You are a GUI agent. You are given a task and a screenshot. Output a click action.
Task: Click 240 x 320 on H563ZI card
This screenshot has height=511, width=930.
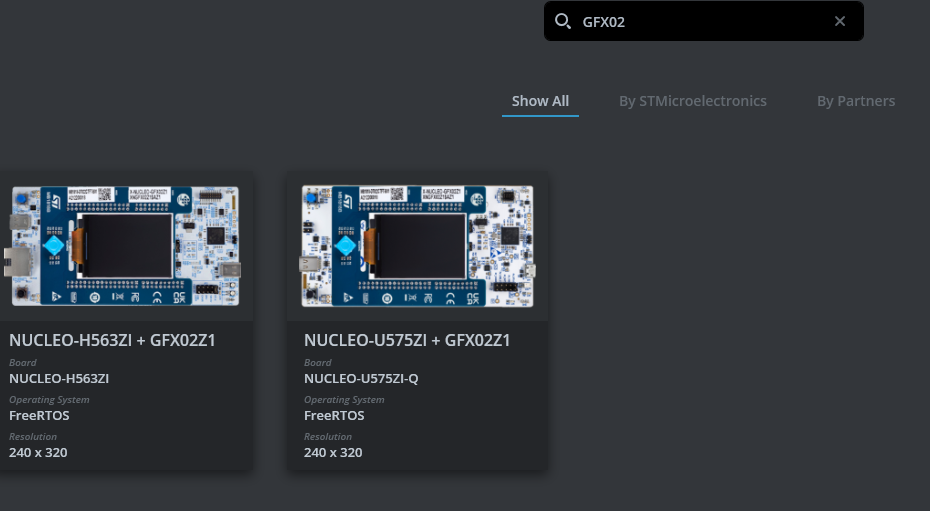click(x=38, y=453)
